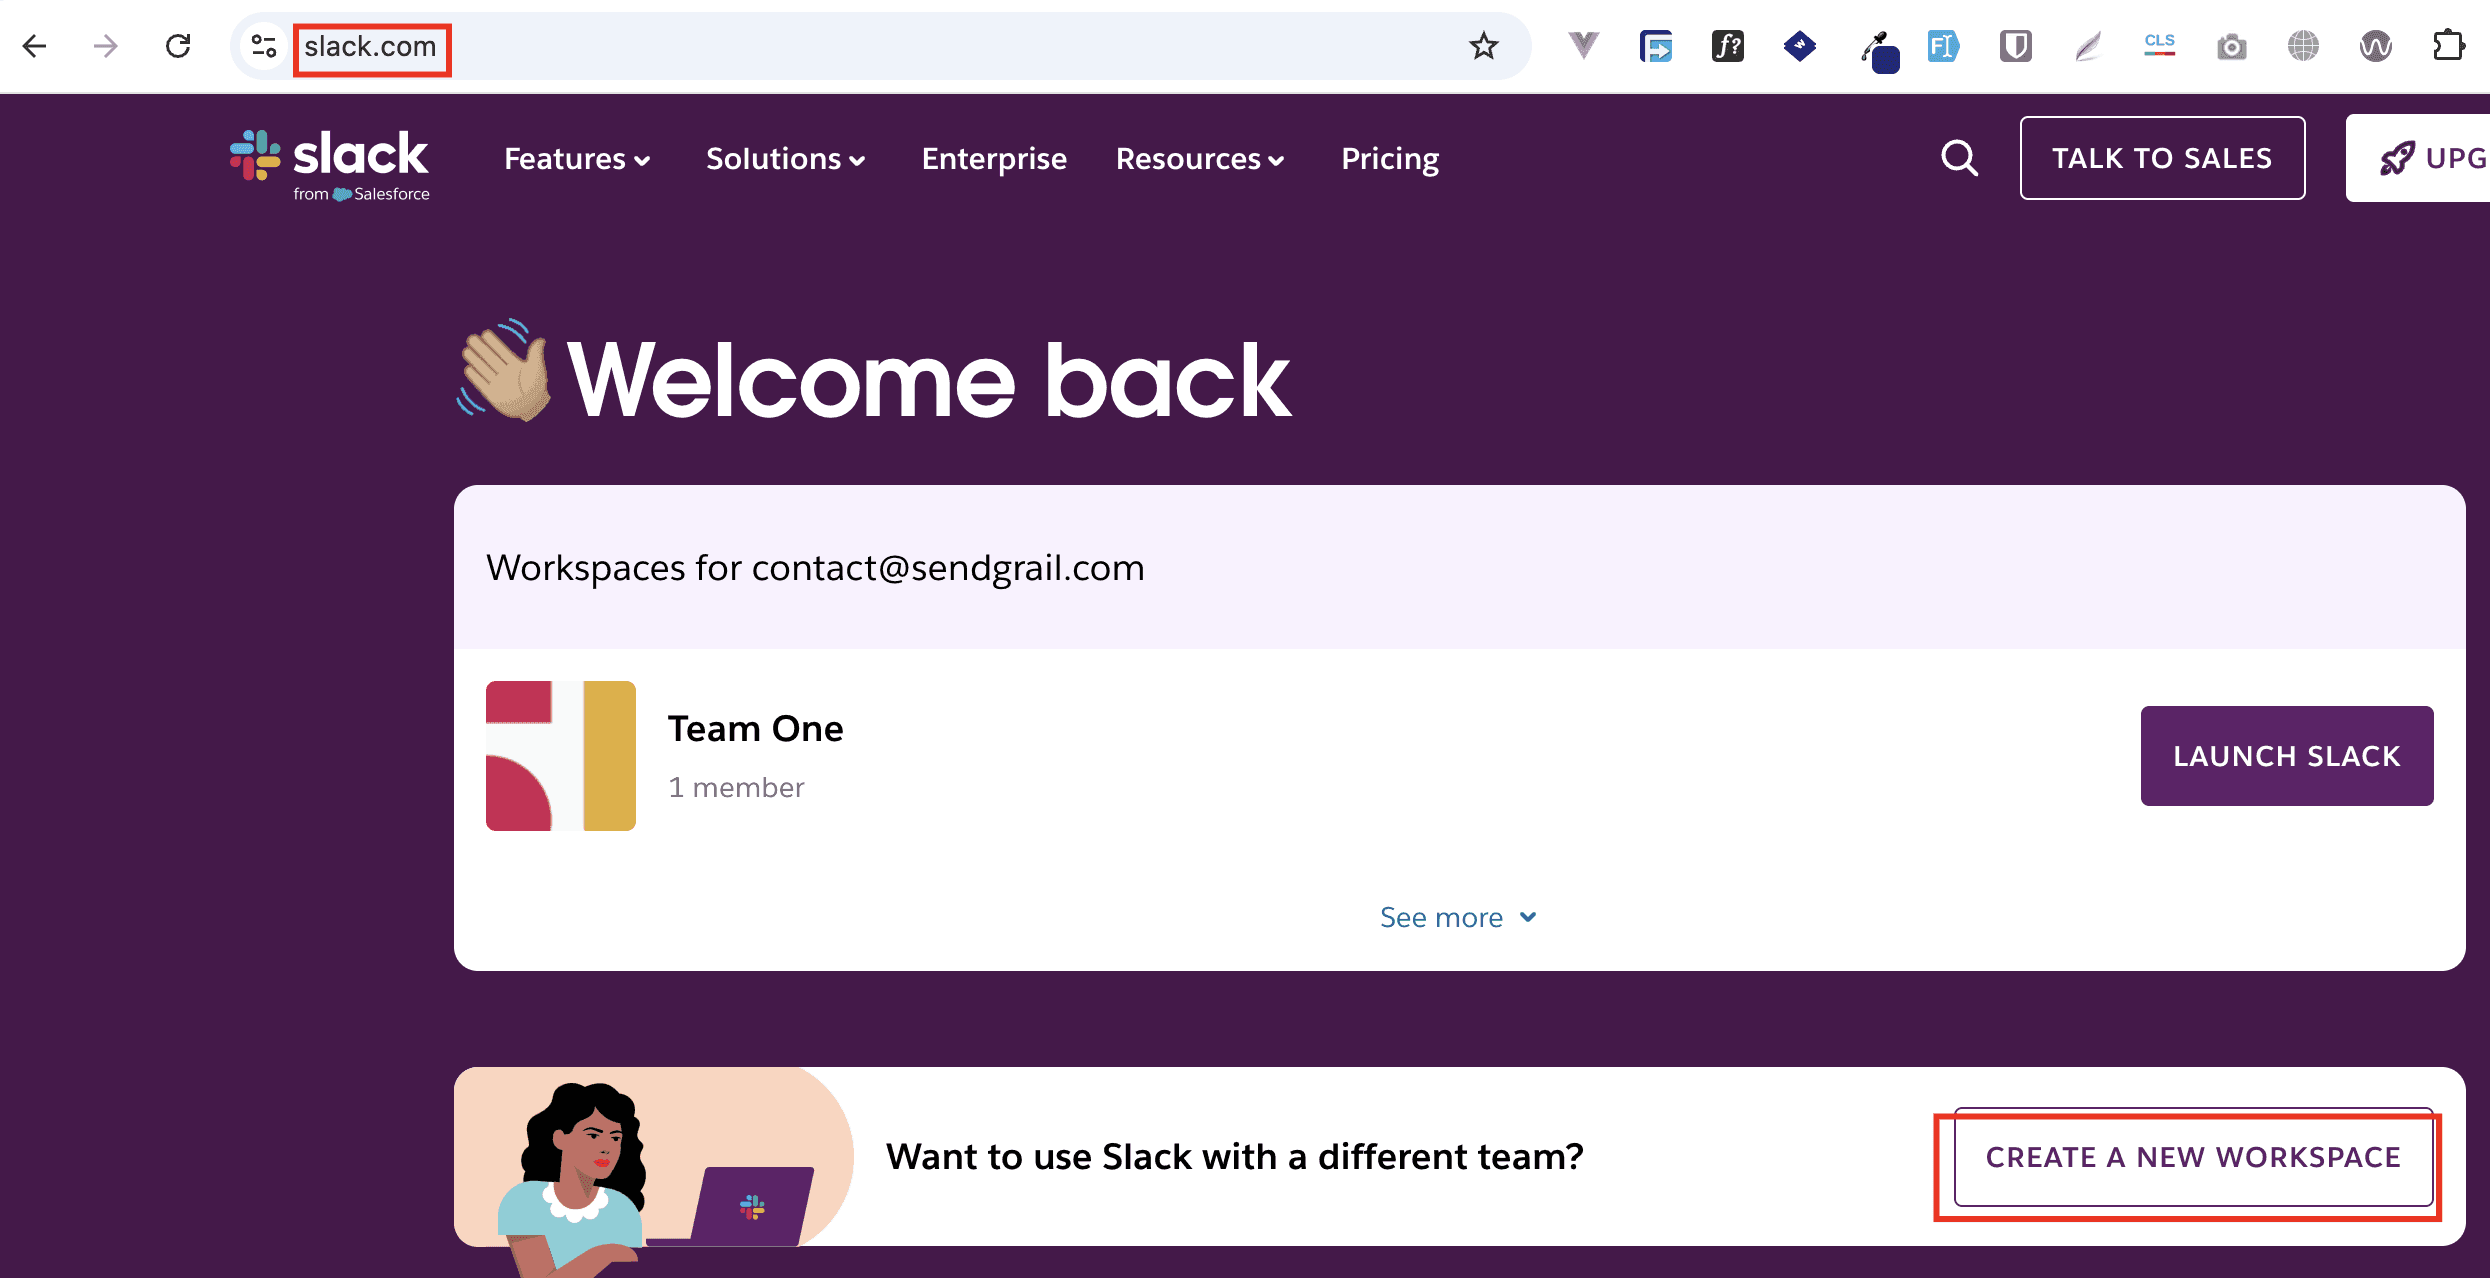The width and height of the screenshot is (2490, 1278).
Task: Open site search with magnifier icon
Action: (1960, 158)
